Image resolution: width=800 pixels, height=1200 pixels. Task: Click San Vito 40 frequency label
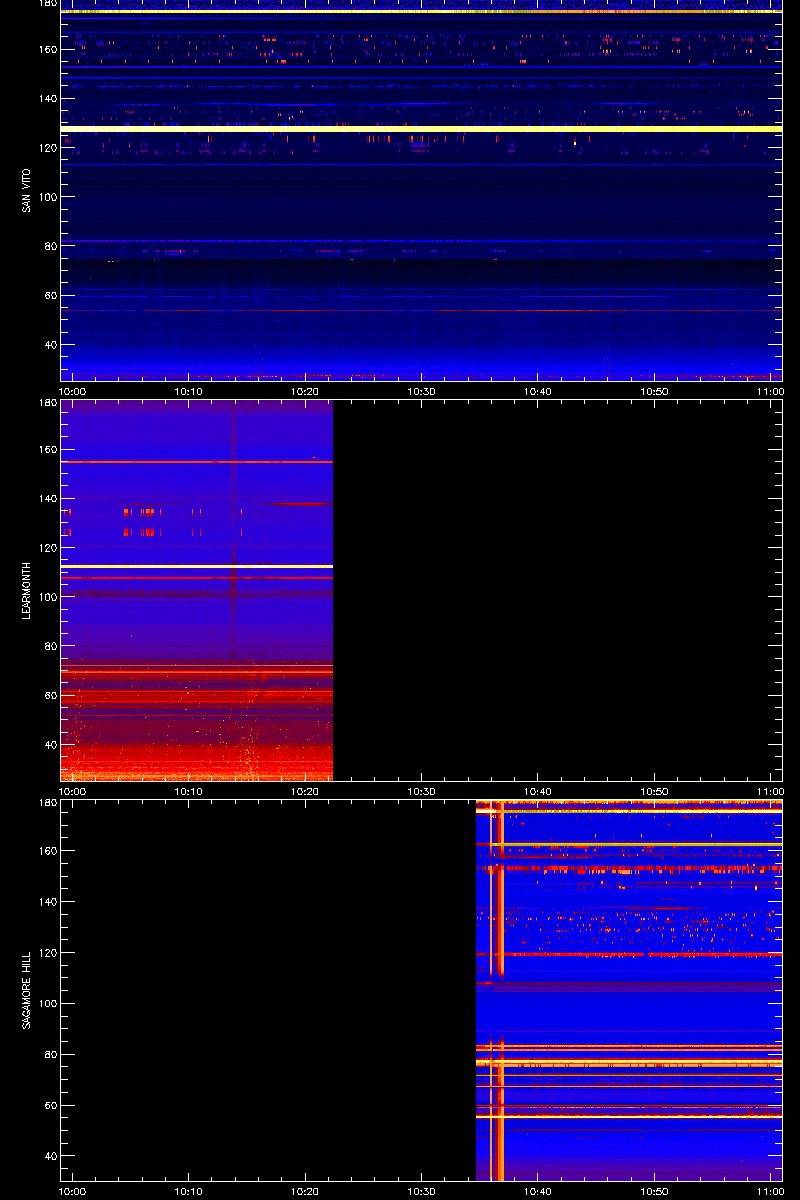49,345
